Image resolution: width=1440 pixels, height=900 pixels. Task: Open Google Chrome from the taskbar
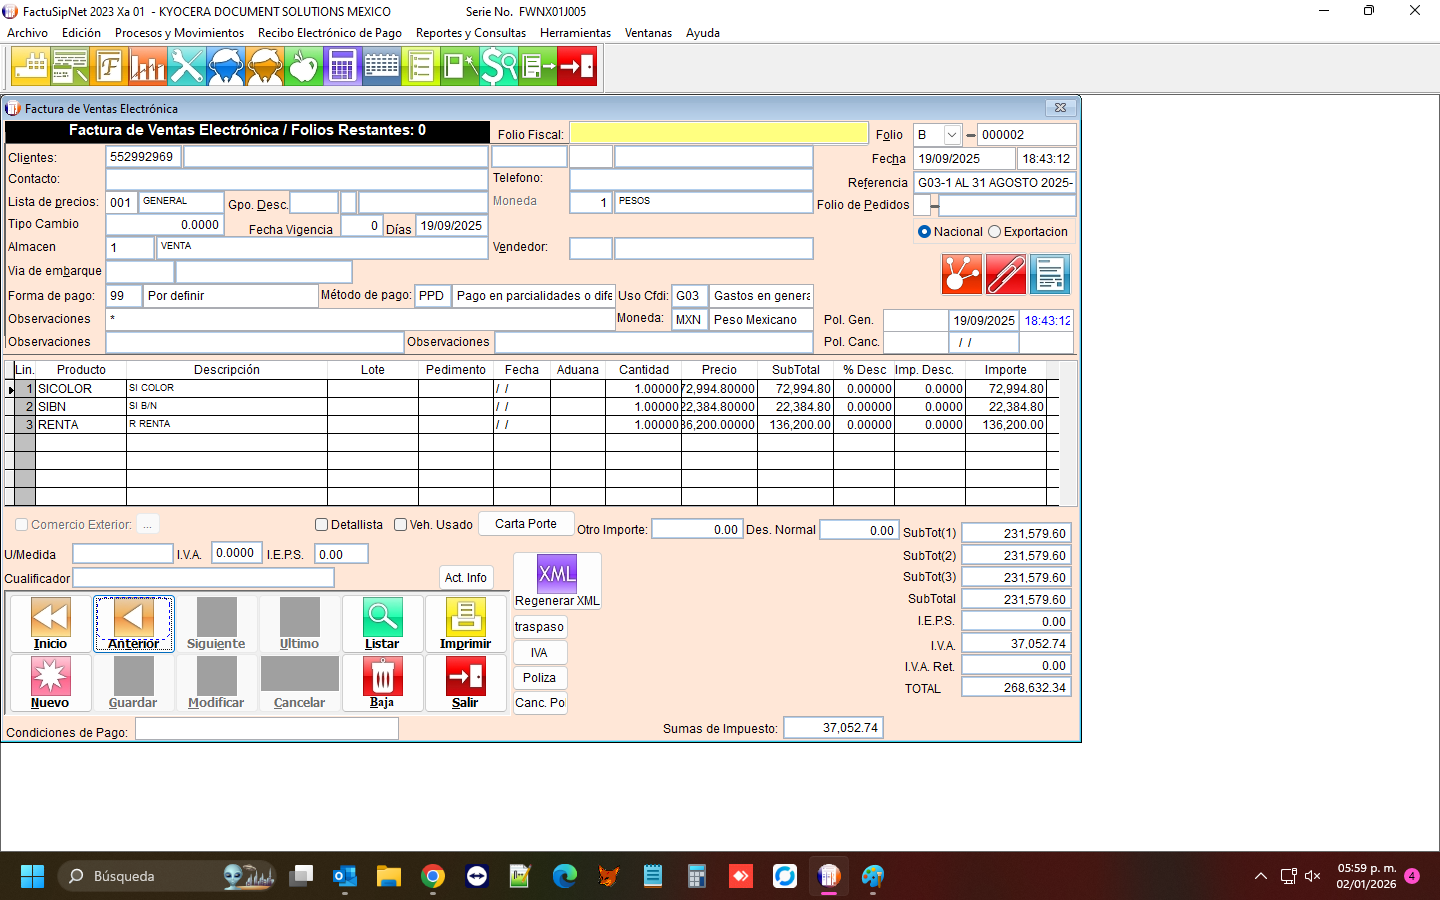(433, 877)
